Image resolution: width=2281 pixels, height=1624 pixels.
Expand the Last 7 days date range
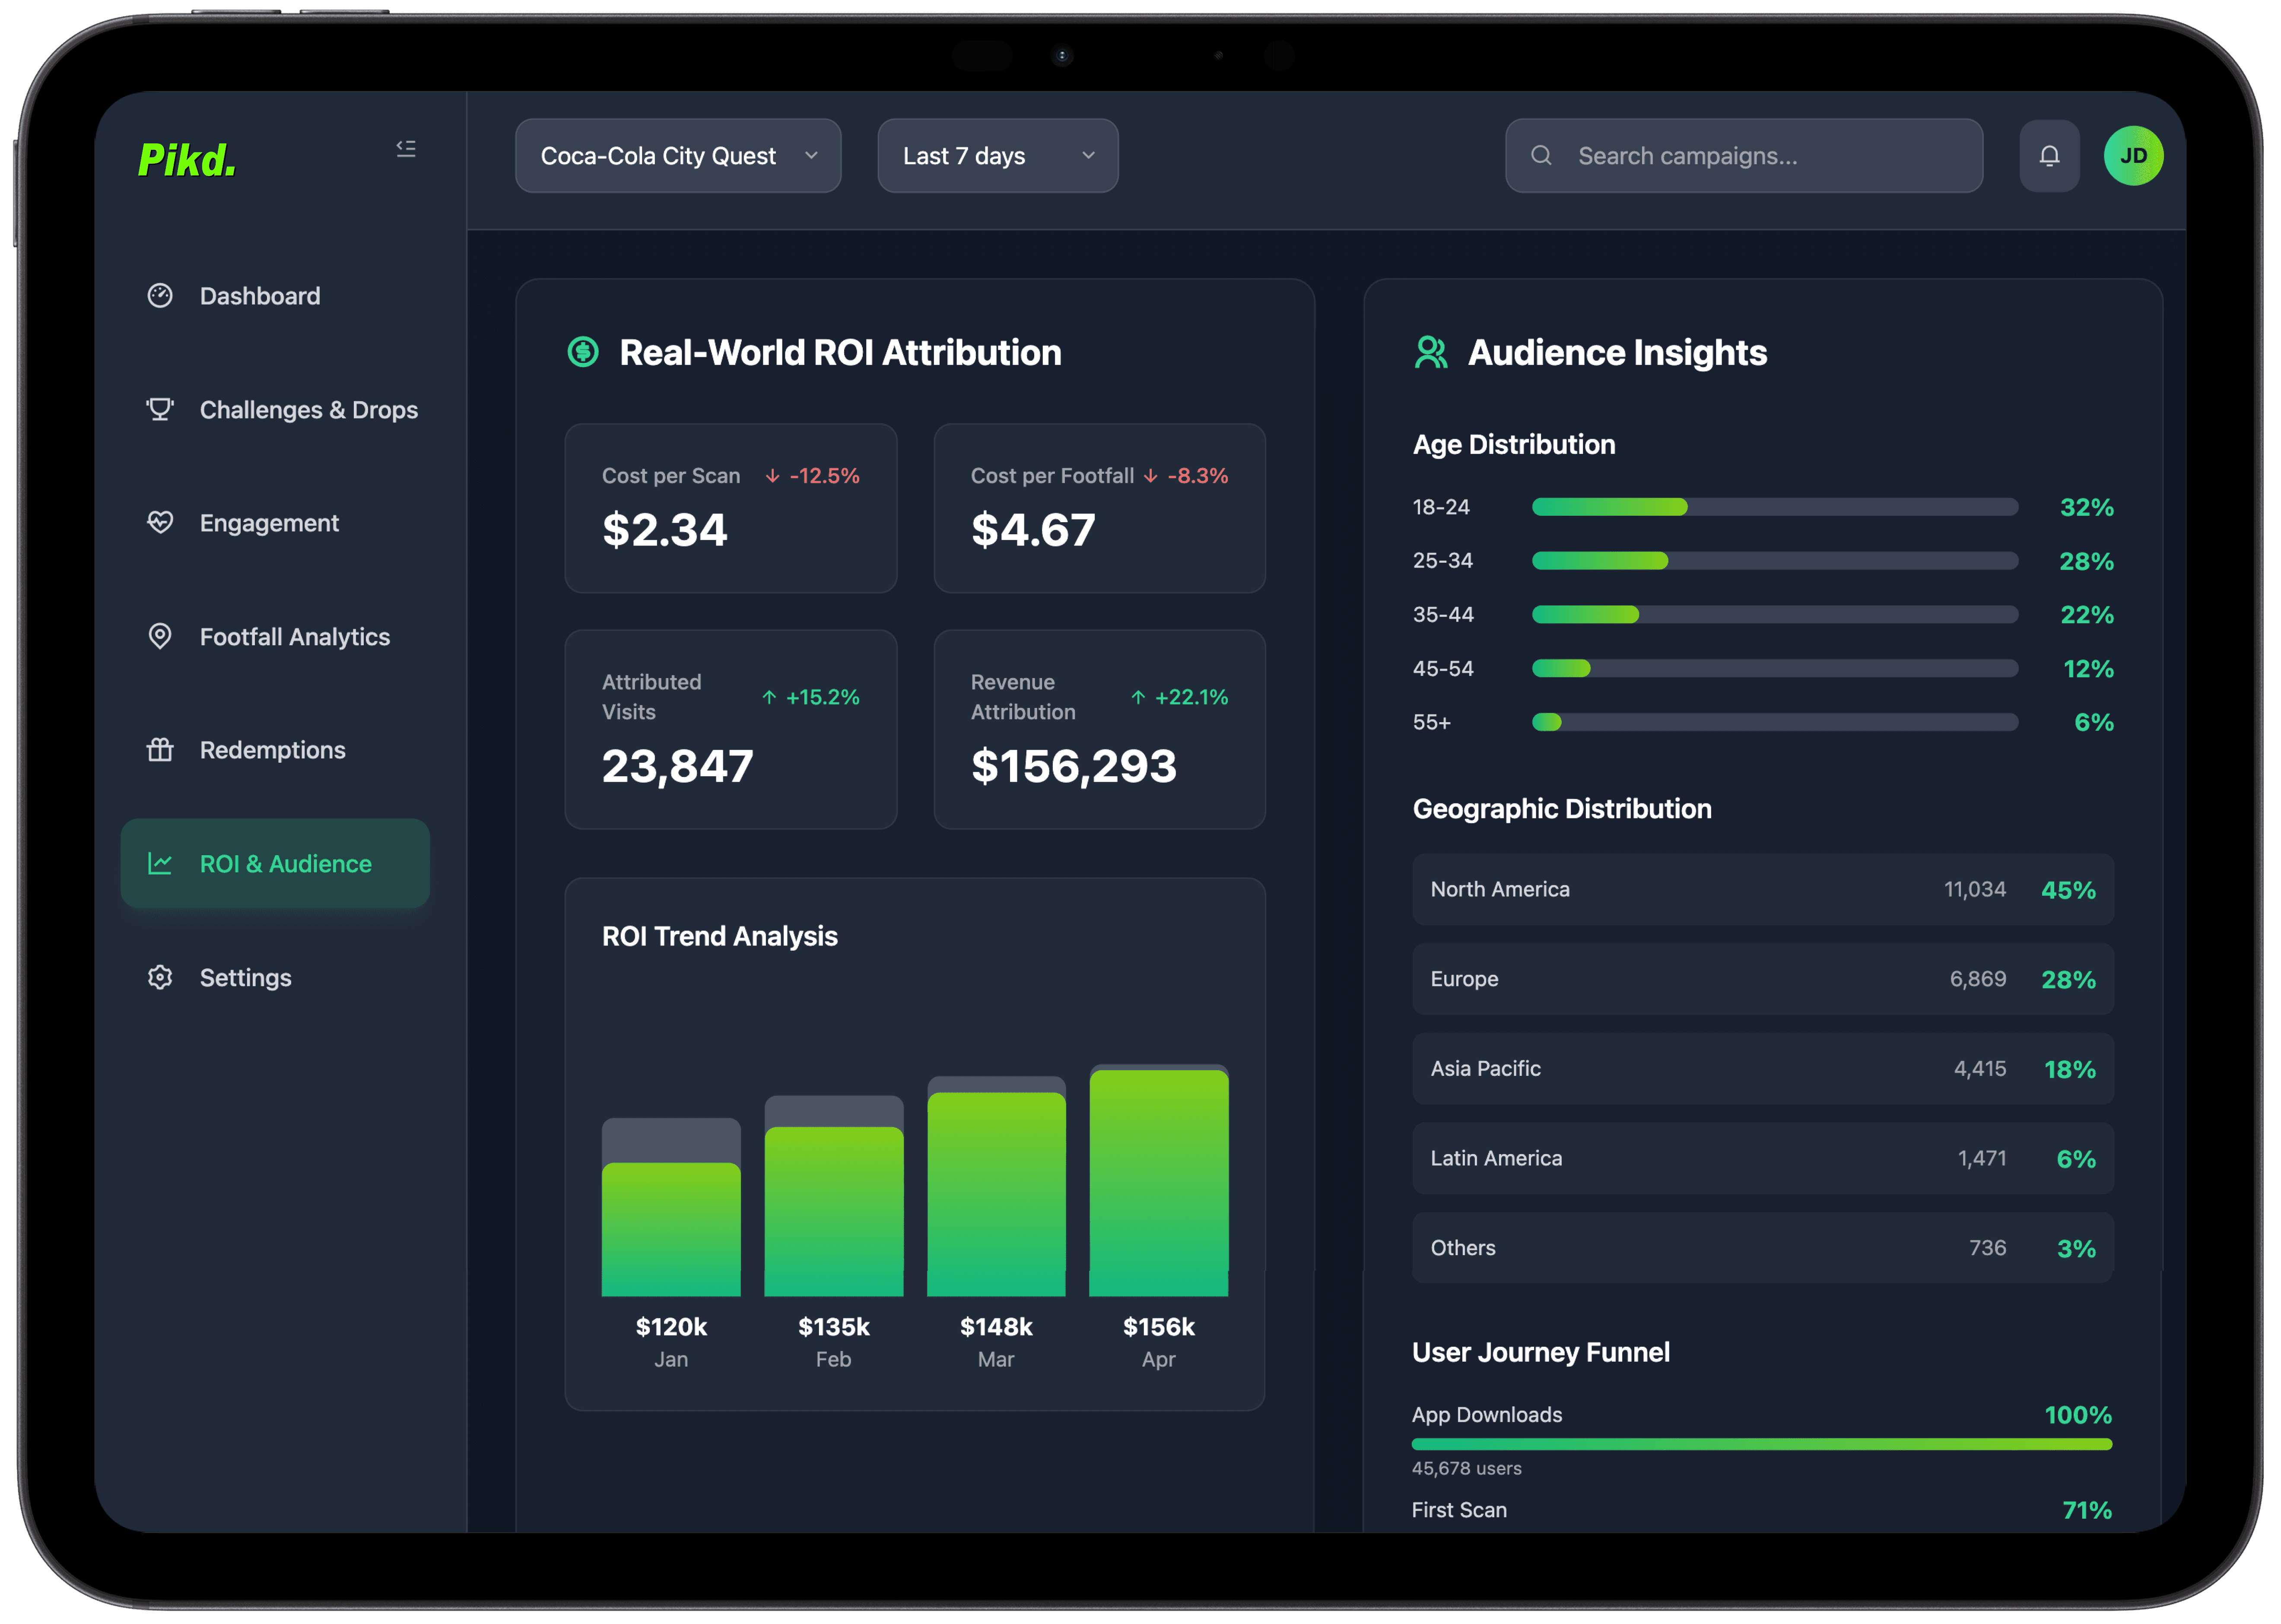click(997, 156)
